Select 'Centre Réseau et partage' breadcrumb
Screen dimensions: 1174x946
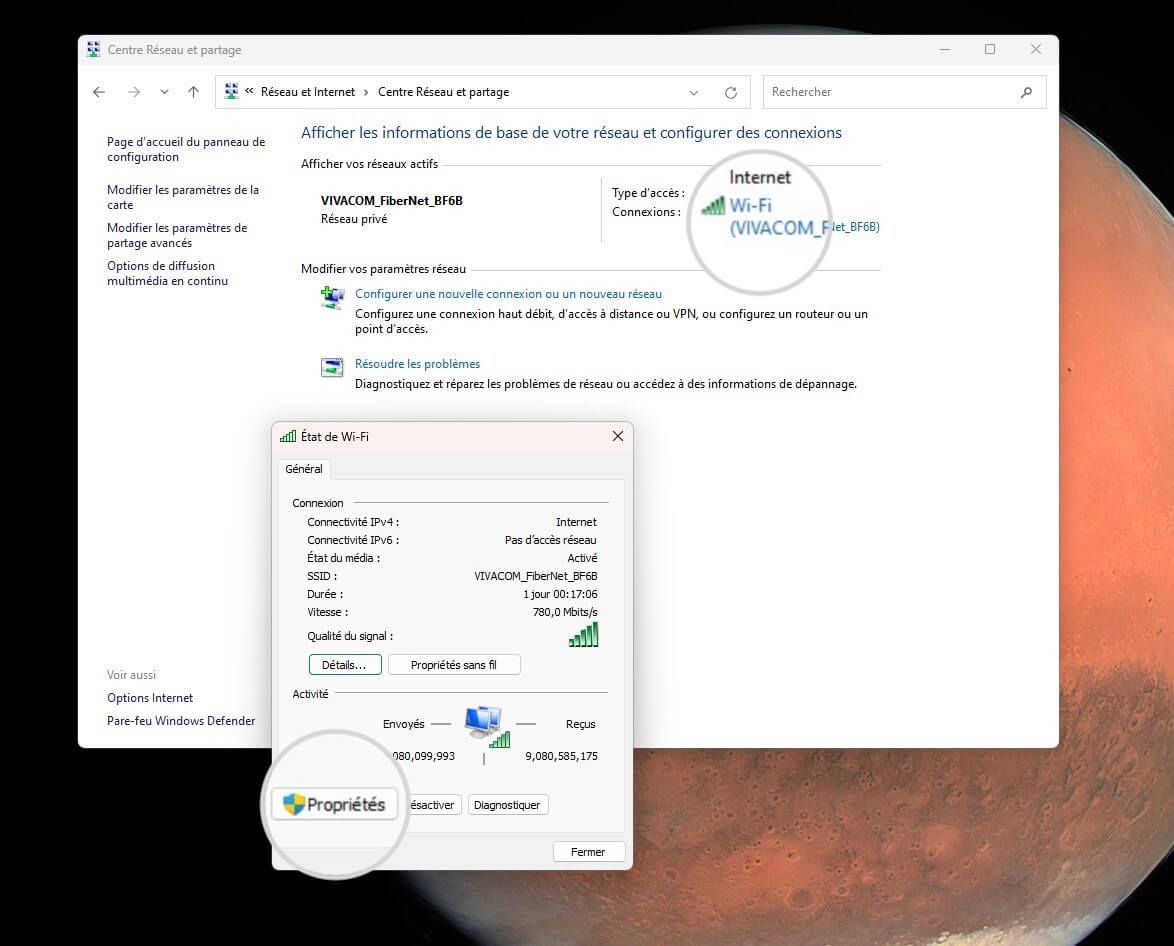tap(443, 92)
